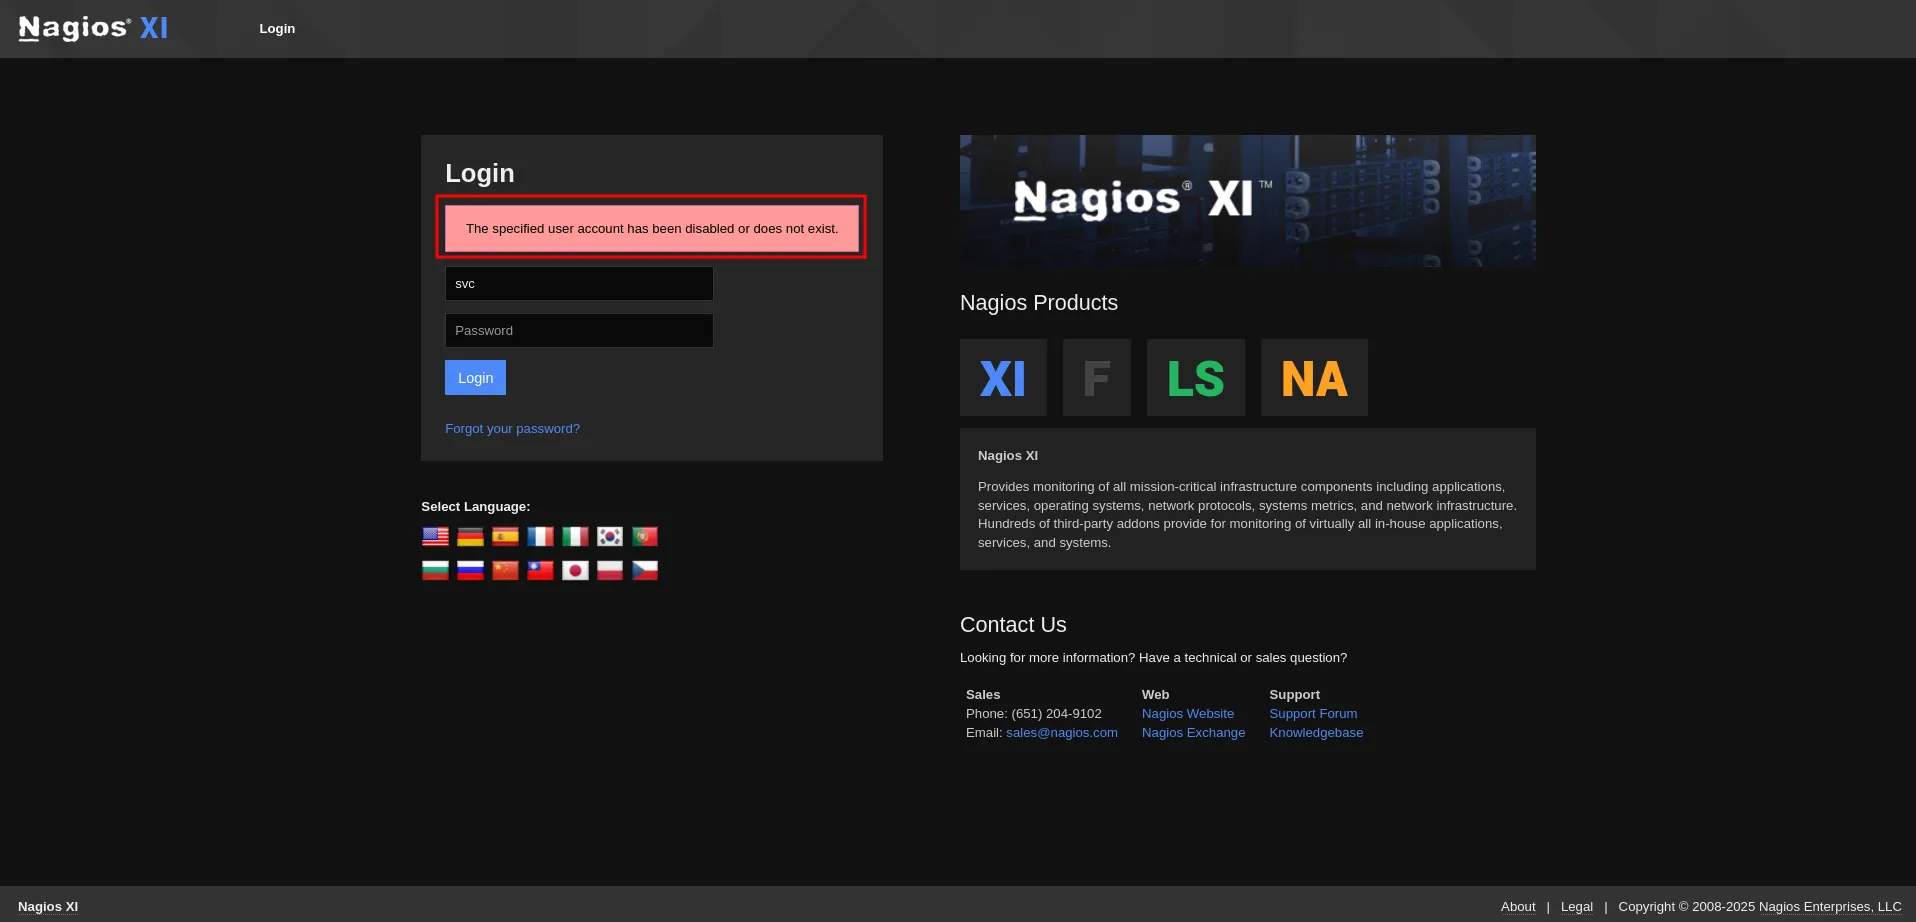
Task: Click the Nagios Enterprises, LLC copyright link
Action: (x=1830, y=907)
